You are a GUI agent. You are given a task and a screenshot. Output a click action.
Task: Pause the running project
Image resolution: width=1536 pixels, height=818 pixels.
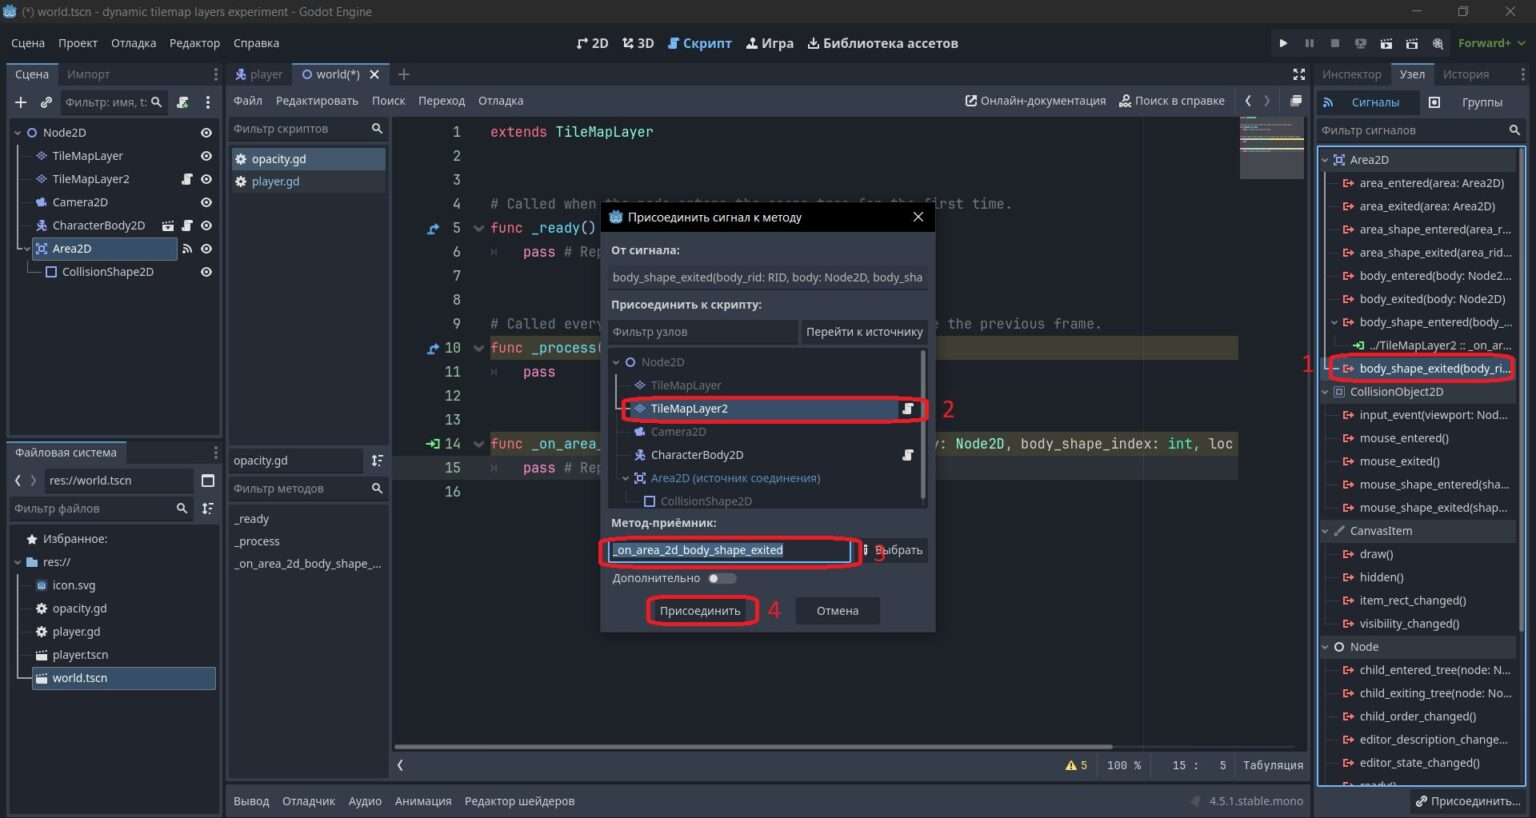click(1309, 43)
